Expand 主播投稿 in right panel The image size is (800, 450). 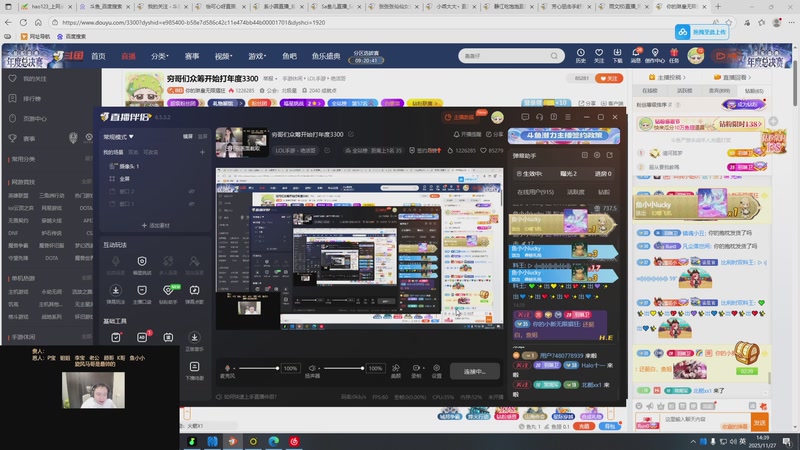(x=667, y=78)
